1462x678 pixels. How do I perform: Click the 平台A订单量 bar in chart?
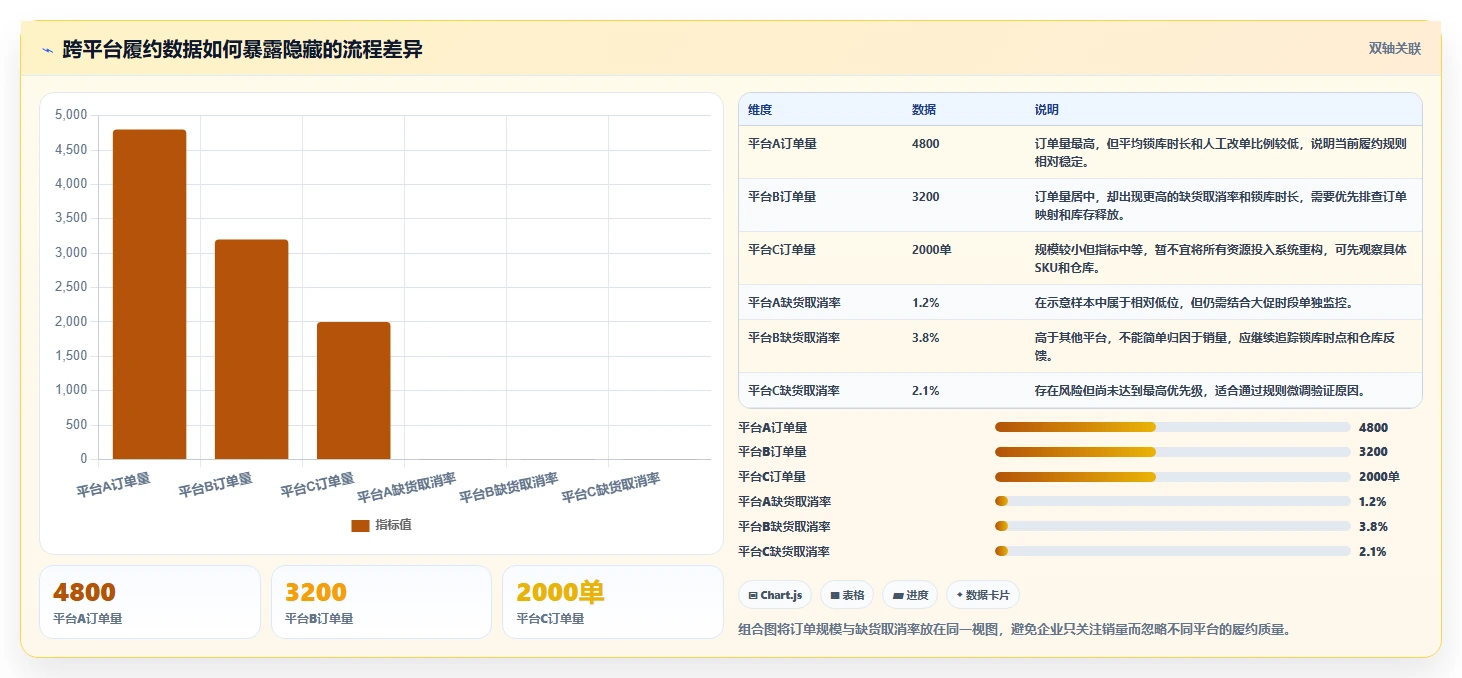click(149, 294)
